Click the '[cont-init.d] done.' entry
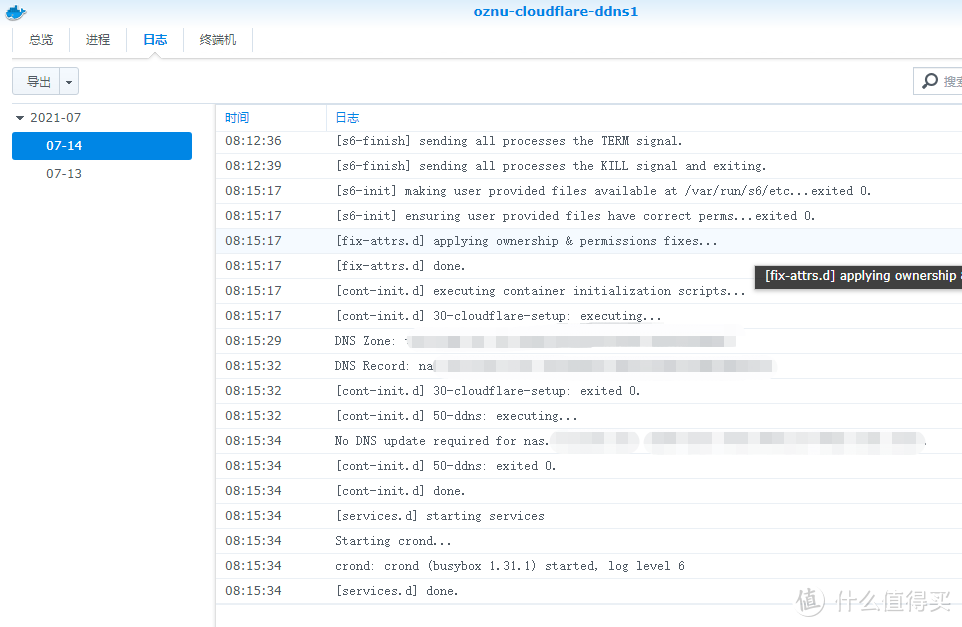 pos(589,491)
